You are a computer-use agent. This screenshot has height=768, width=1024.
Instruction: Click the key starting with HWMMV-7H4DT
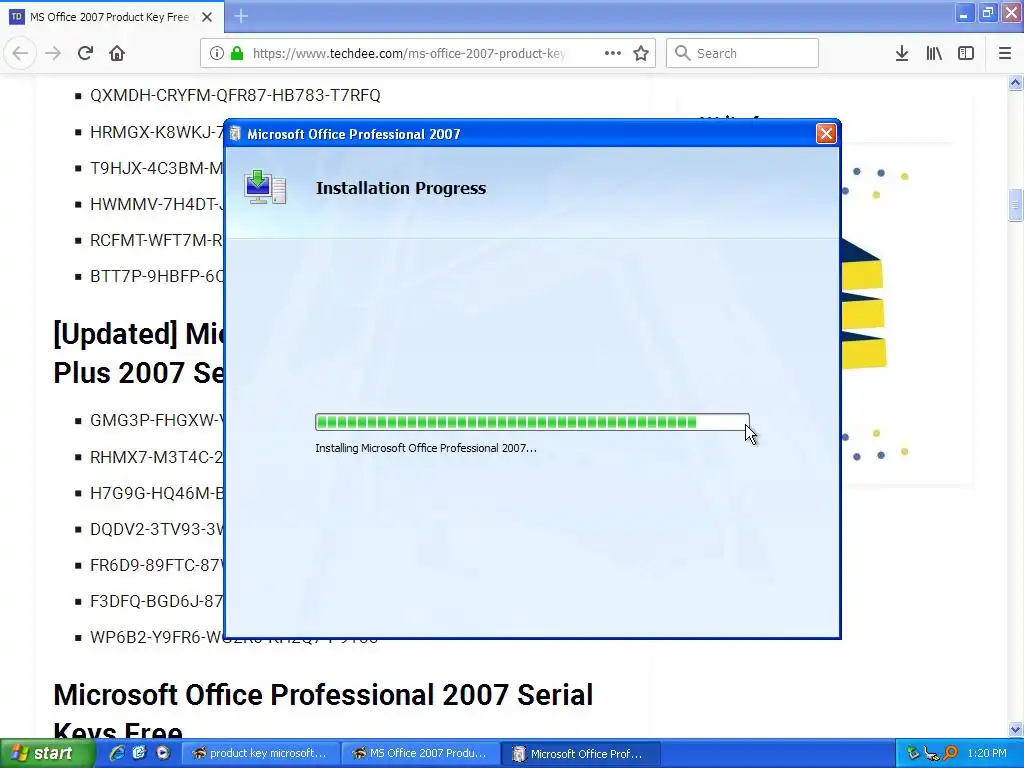pyautogui.click(x=157, y=204)
